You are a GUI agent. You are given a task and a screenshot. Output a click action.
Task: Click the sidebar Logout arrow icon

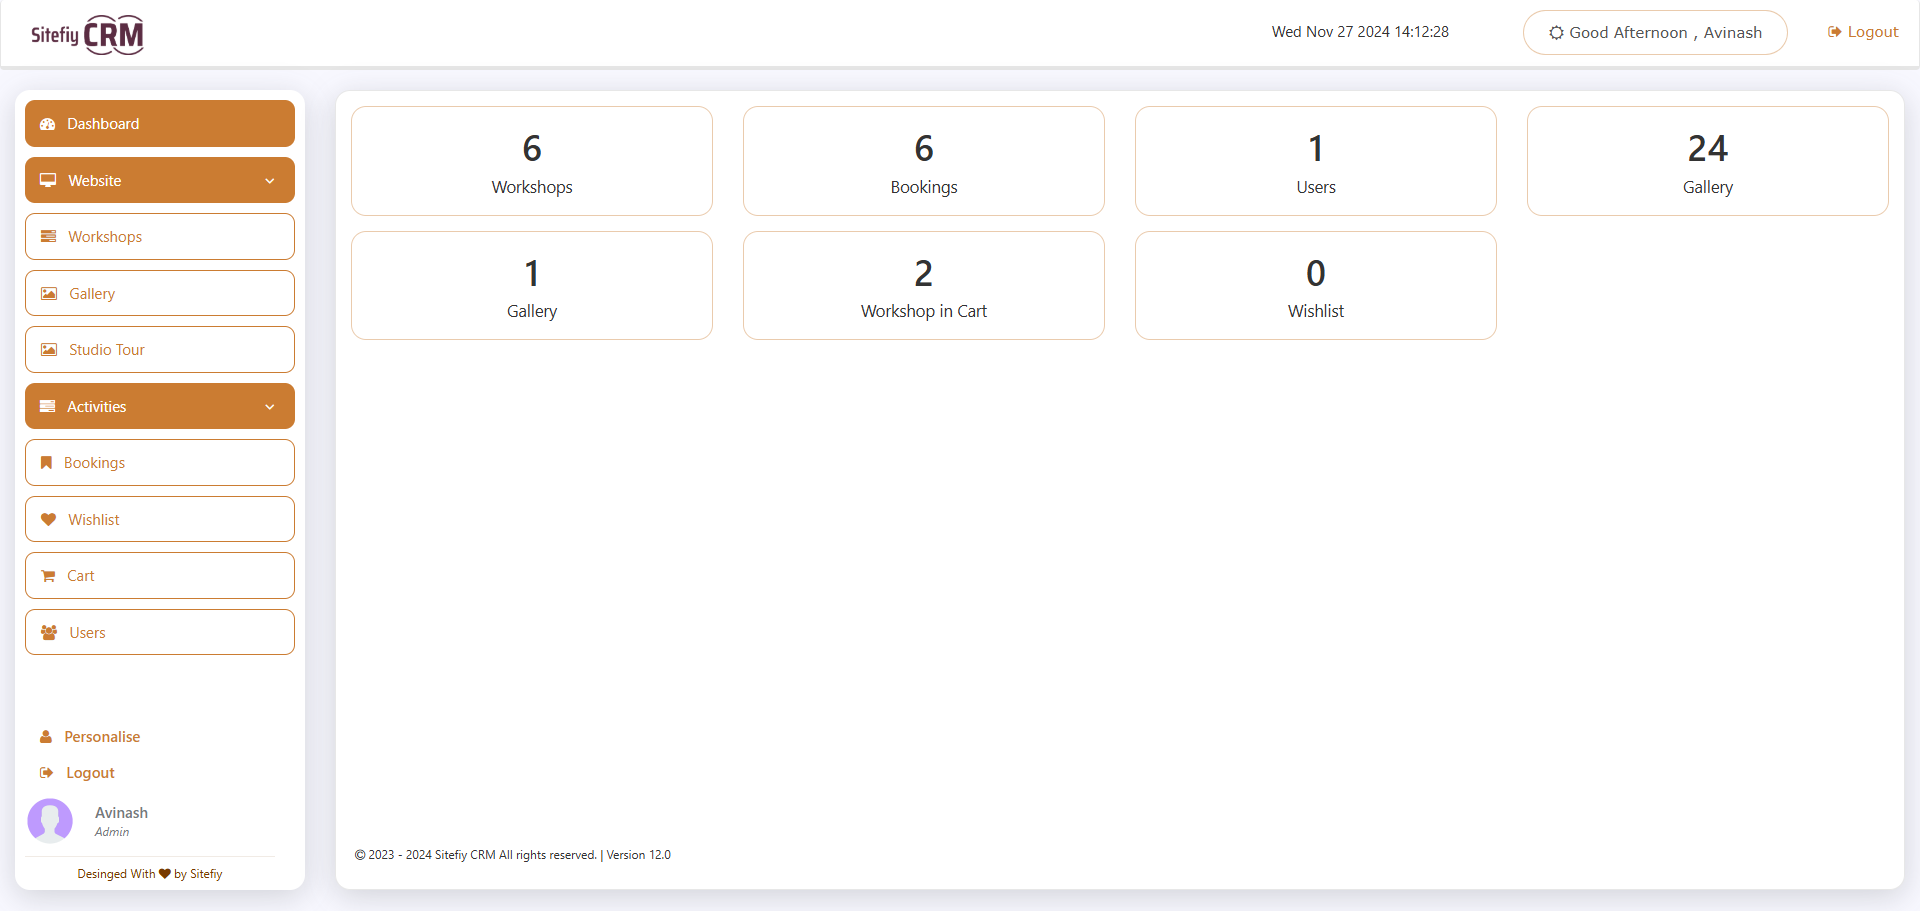pyautogui.click(x=46, y=773)
